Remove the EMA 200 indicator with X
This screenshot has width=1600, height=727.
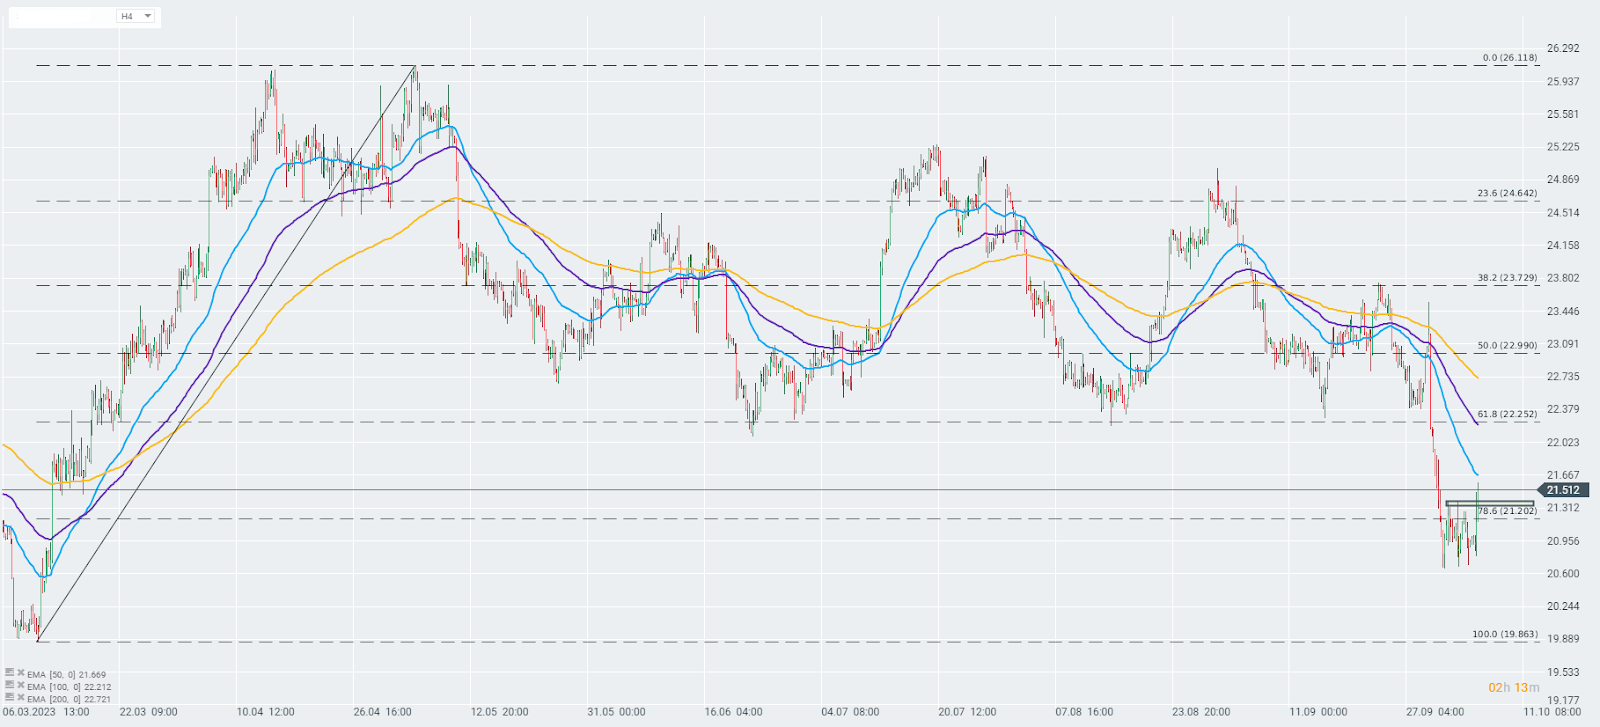click(20, 698)
